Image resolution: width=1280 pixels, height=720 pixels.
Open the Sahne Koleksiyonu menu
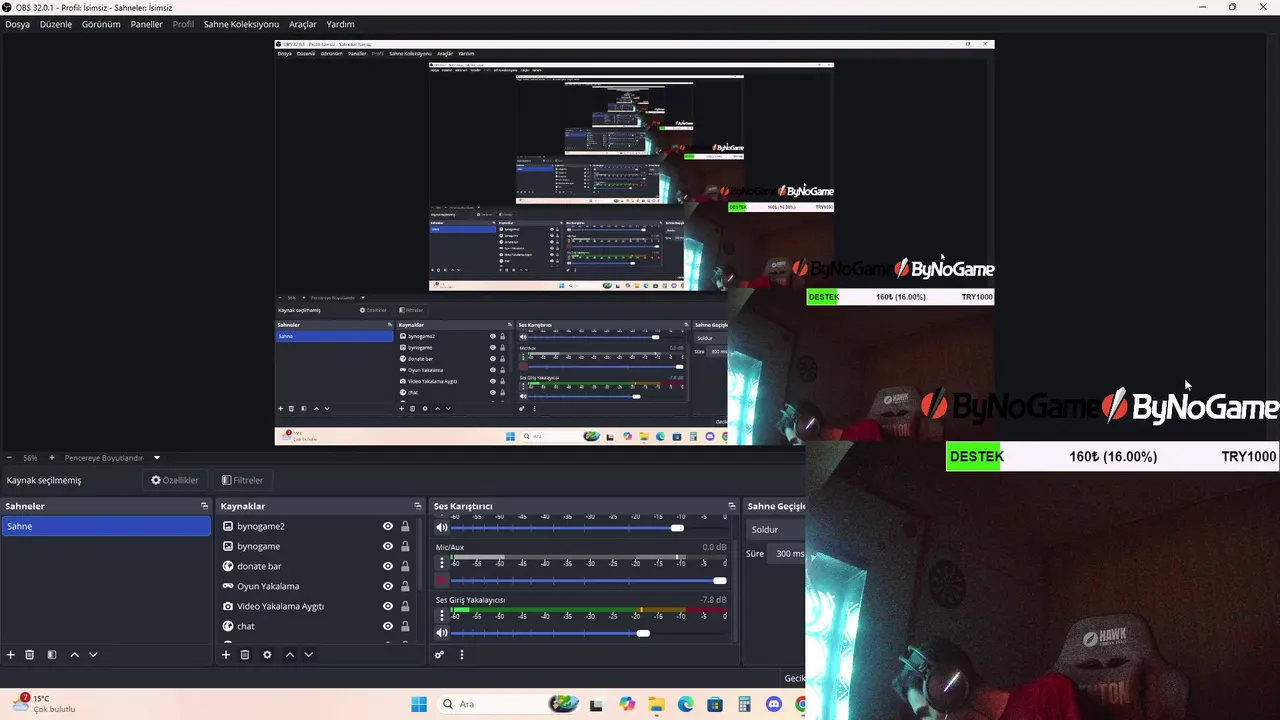(241, 24)
